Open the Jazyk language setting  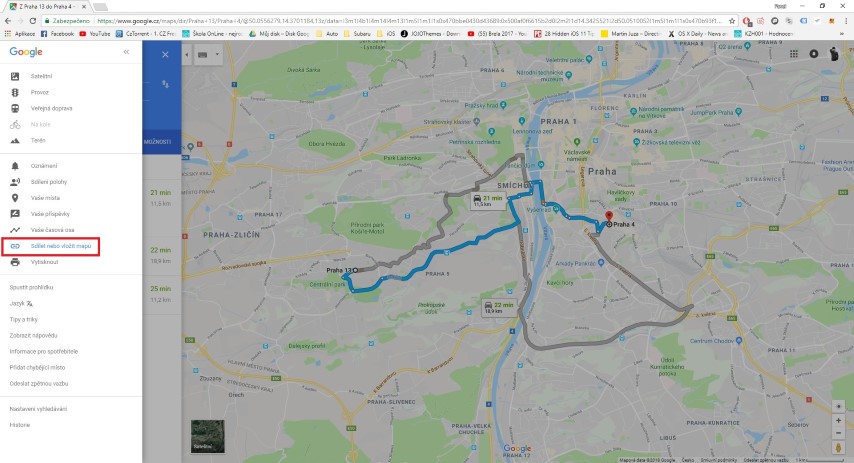click(21, 303)
